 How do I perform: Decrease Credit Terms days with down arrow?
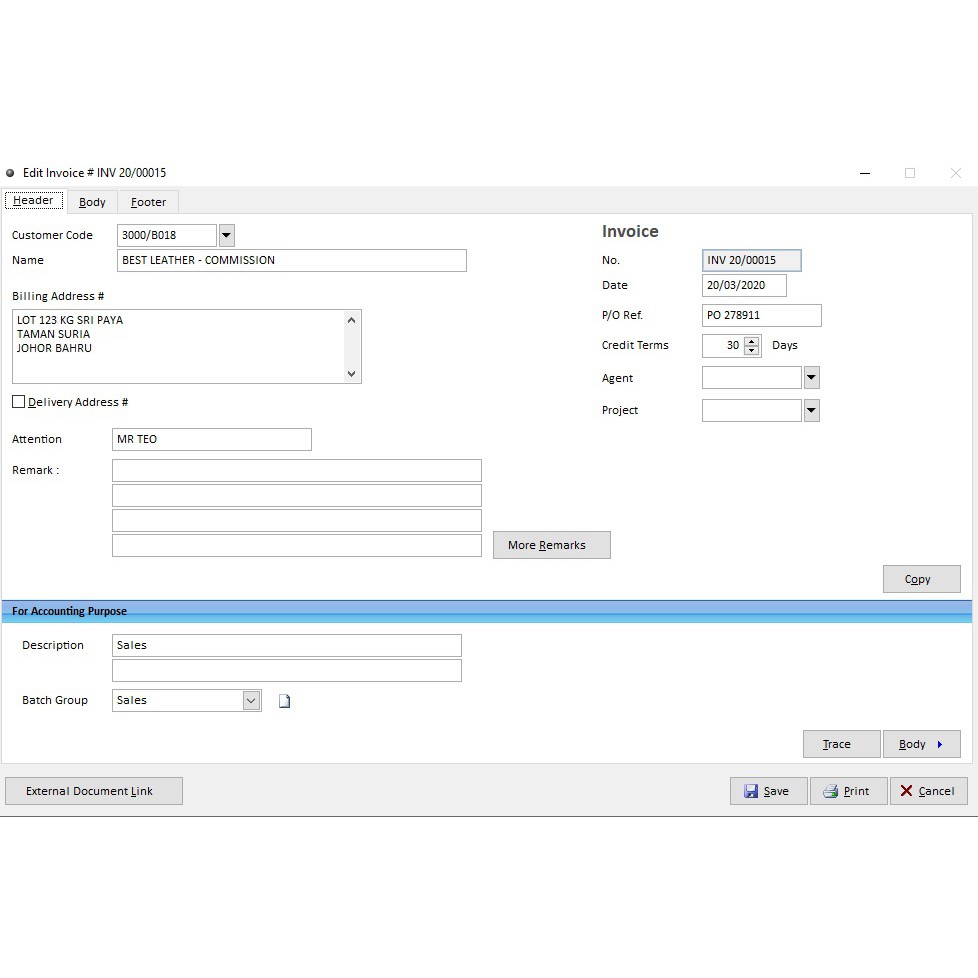752,351
